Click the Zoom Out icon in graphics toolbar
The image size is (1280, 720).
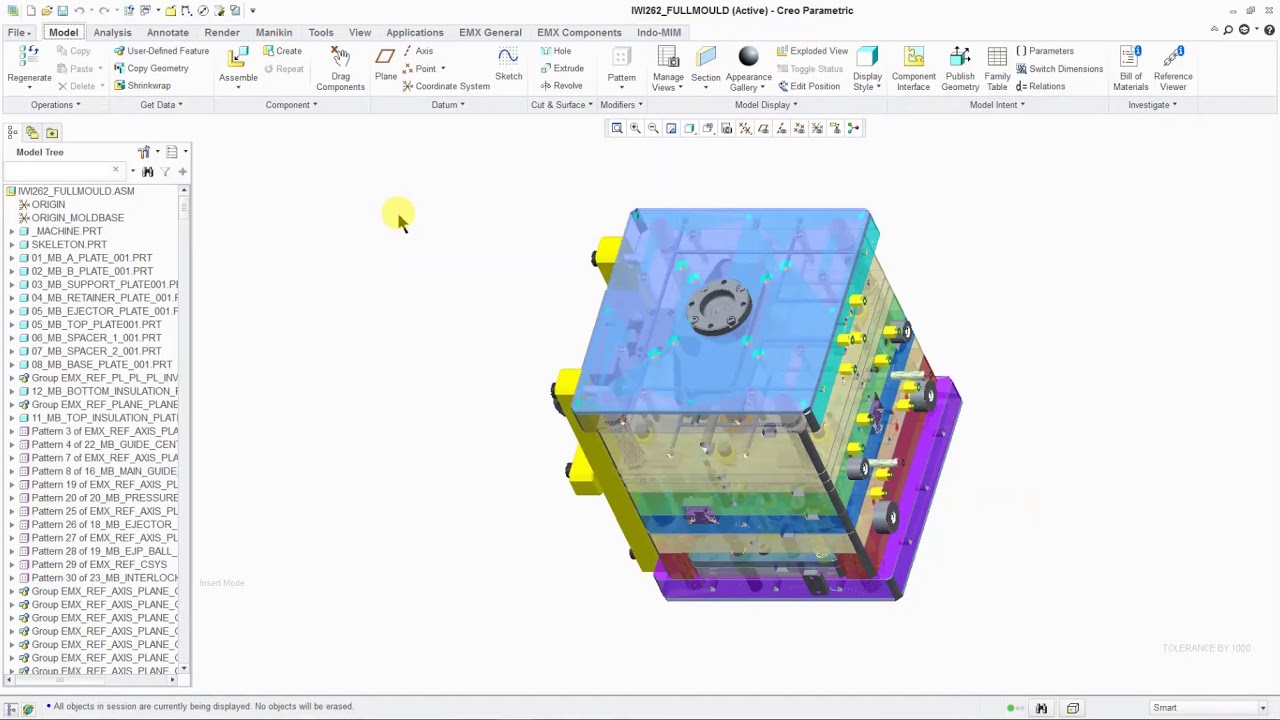653,128
